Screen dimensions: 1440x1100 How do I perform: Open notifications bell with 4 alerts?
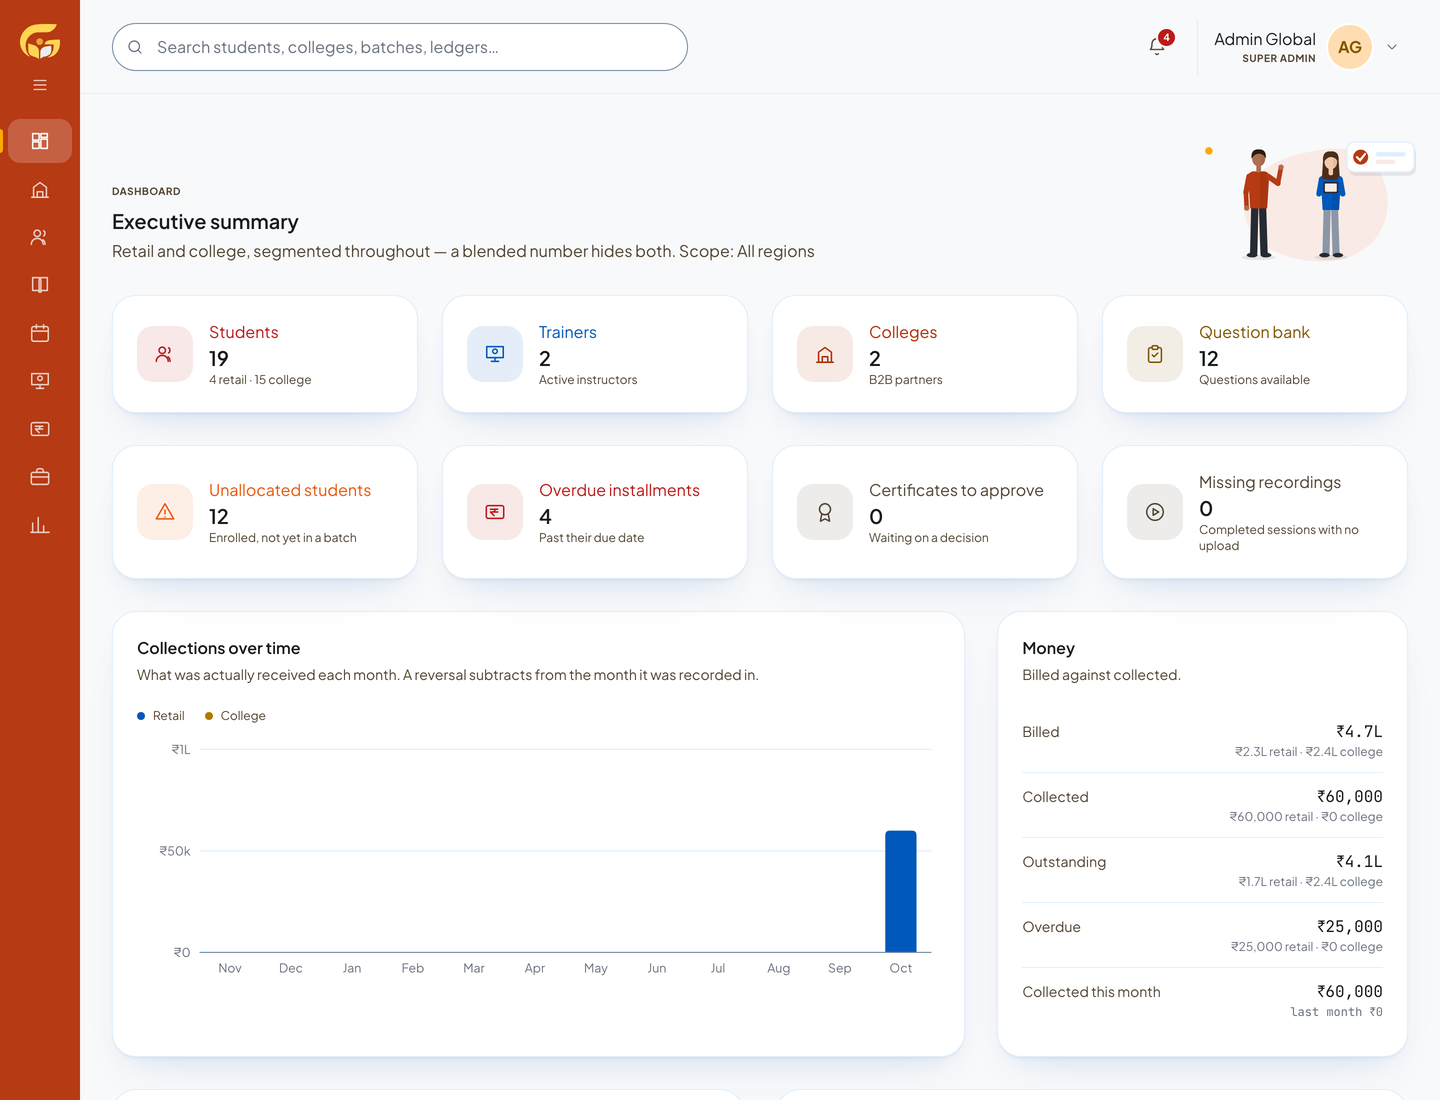[x=1157, y=46]
